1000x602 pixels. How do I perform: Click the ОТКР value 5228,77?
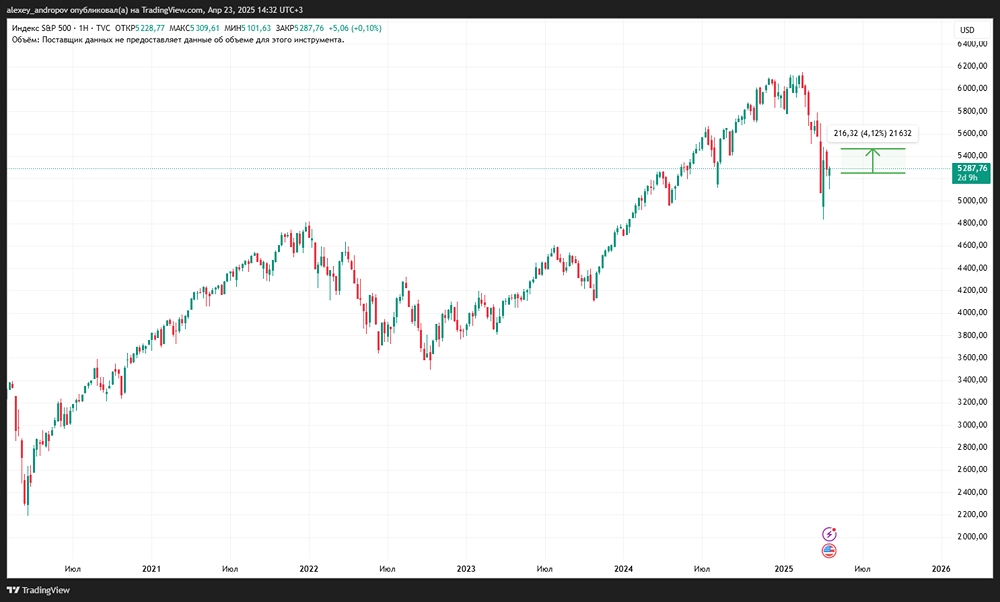150,28
